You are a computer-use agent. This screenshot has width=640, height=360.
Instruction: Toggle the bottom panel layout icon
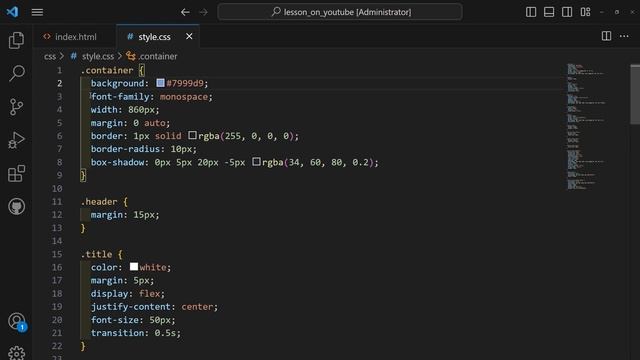click(549, 12)
